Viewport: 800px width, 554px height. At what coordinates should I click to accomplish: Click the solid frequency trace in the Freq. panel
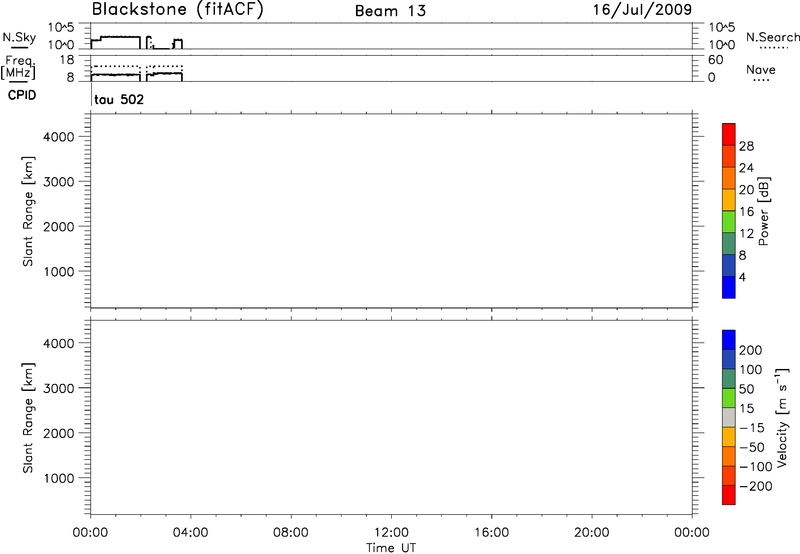pos(115,74)
